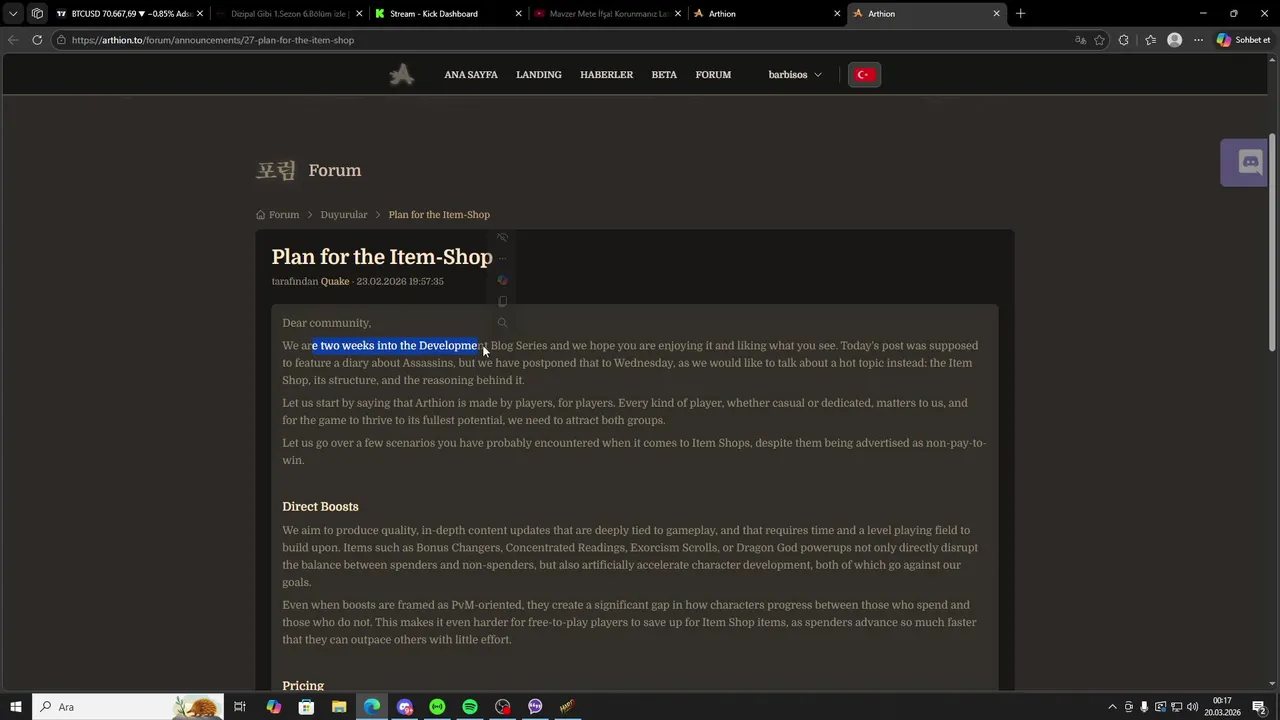This screenshot has width=1280, height=720.
Task: Open the author Quake's profile link
Action: (335, 282)
